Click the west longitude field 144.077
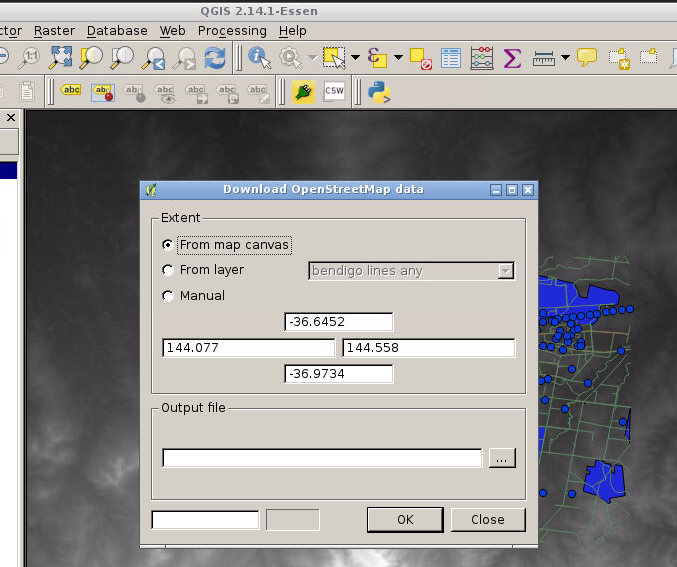 (248, 348)
